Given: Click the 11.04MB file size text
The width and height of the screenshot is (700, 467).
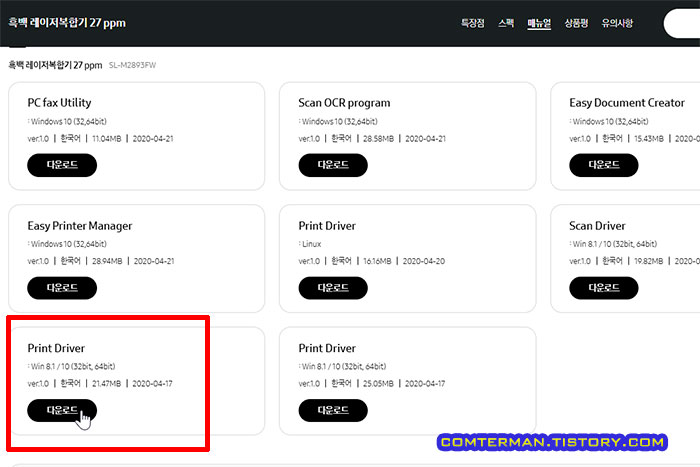Looking at the screenshot, I should pyautogui.click(x=107, y=139).
